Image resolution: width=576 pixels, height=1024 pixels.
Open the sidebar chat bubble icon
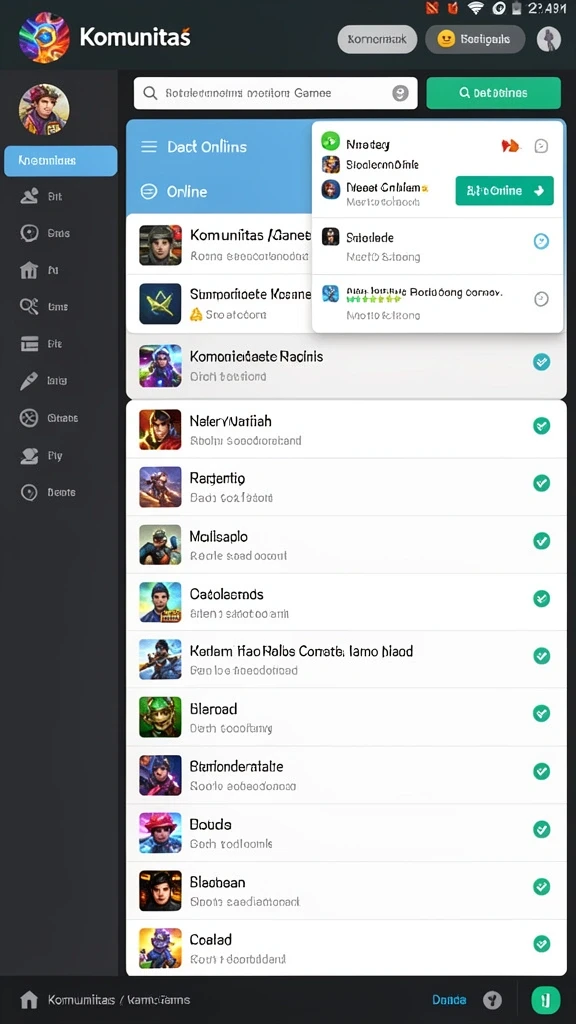(x=29, y=233)
